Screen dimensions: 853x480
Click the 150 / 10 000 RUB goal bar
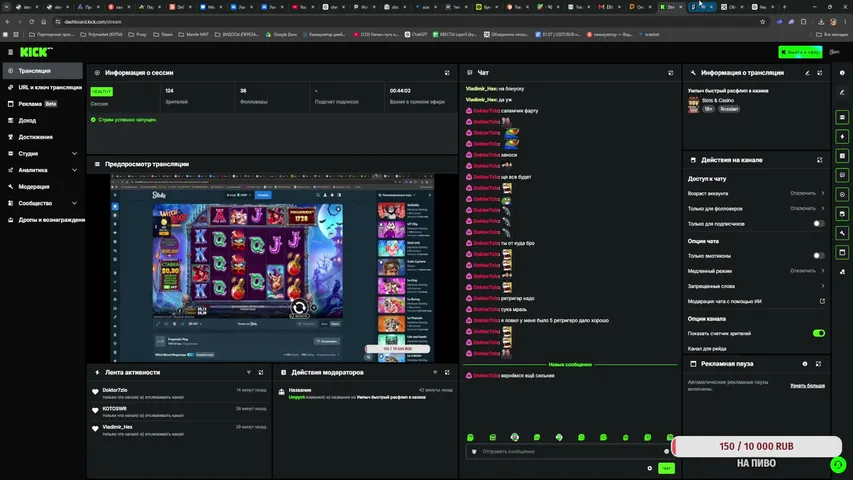(x=756, y=446)
